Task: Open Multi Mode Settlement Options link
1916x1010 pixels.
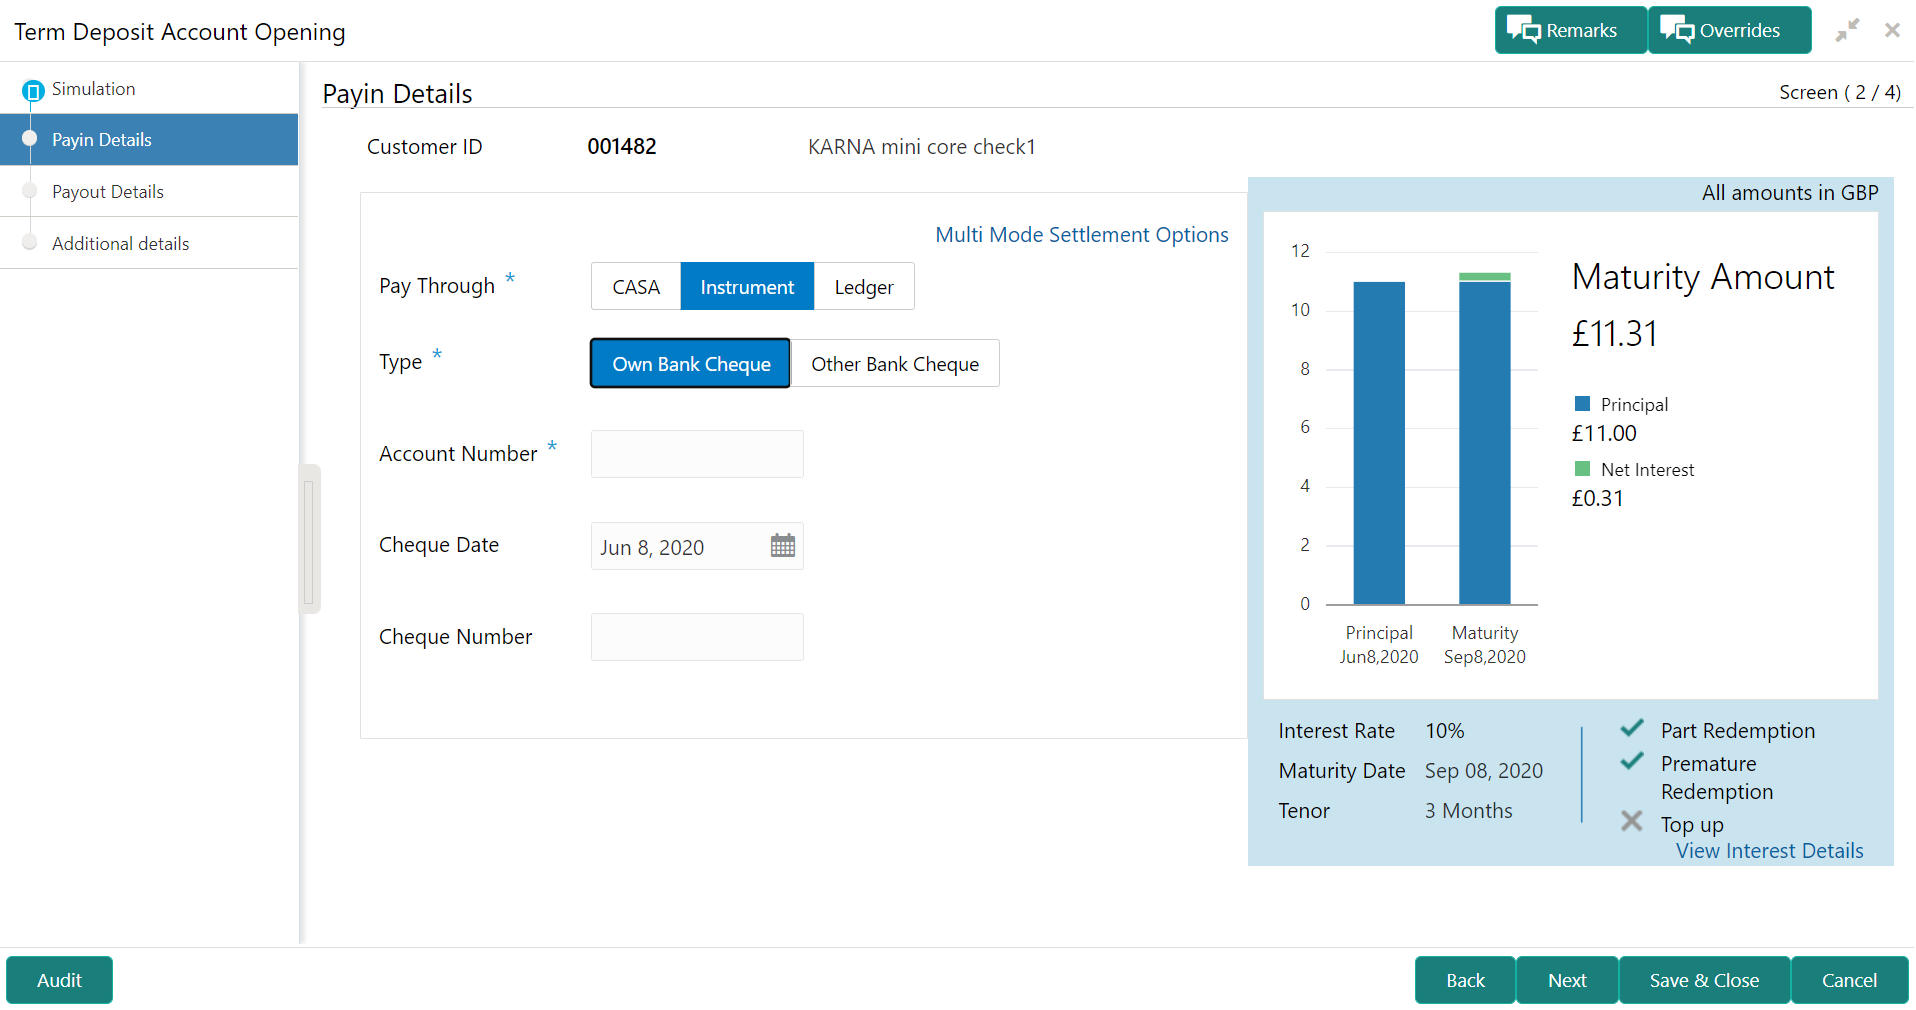Action: [x=1082, y=235]
